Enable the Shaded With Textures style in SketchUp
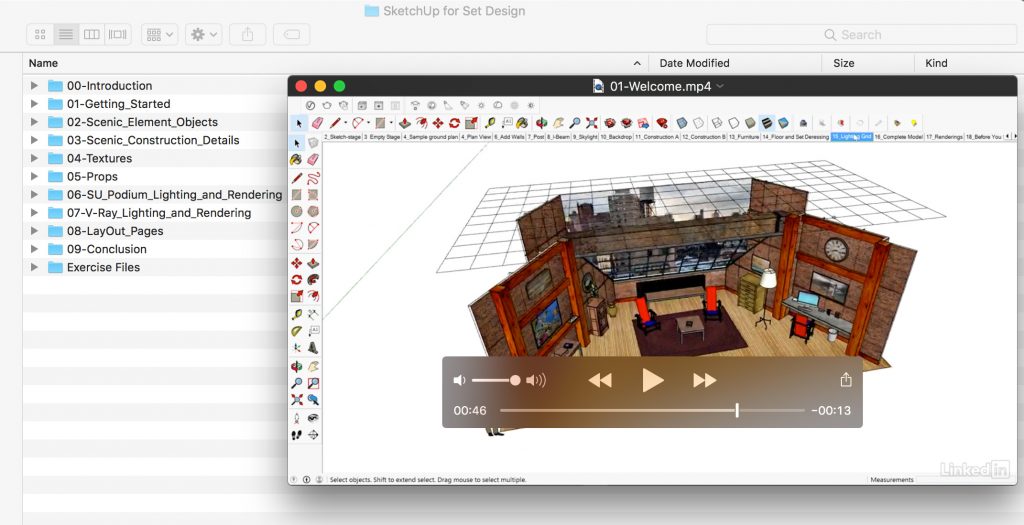The width and height of the screenshot is (1024, 525). point(767,123)
